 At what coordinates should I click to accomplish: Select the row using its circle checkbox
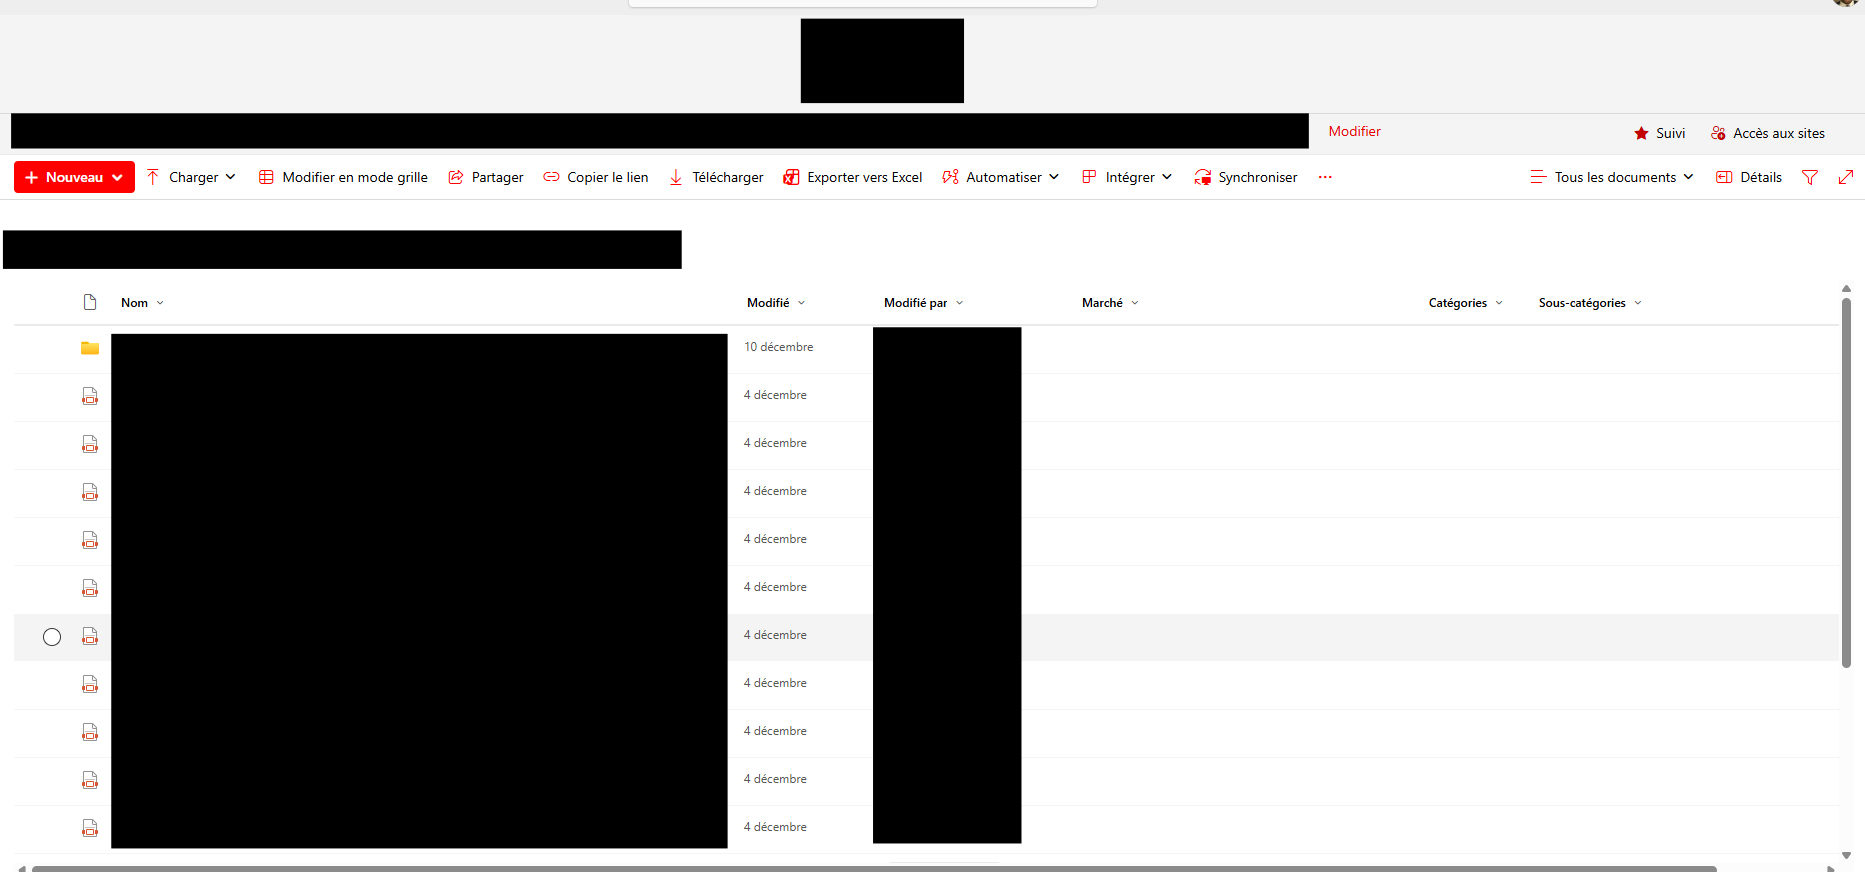[52, 637]
